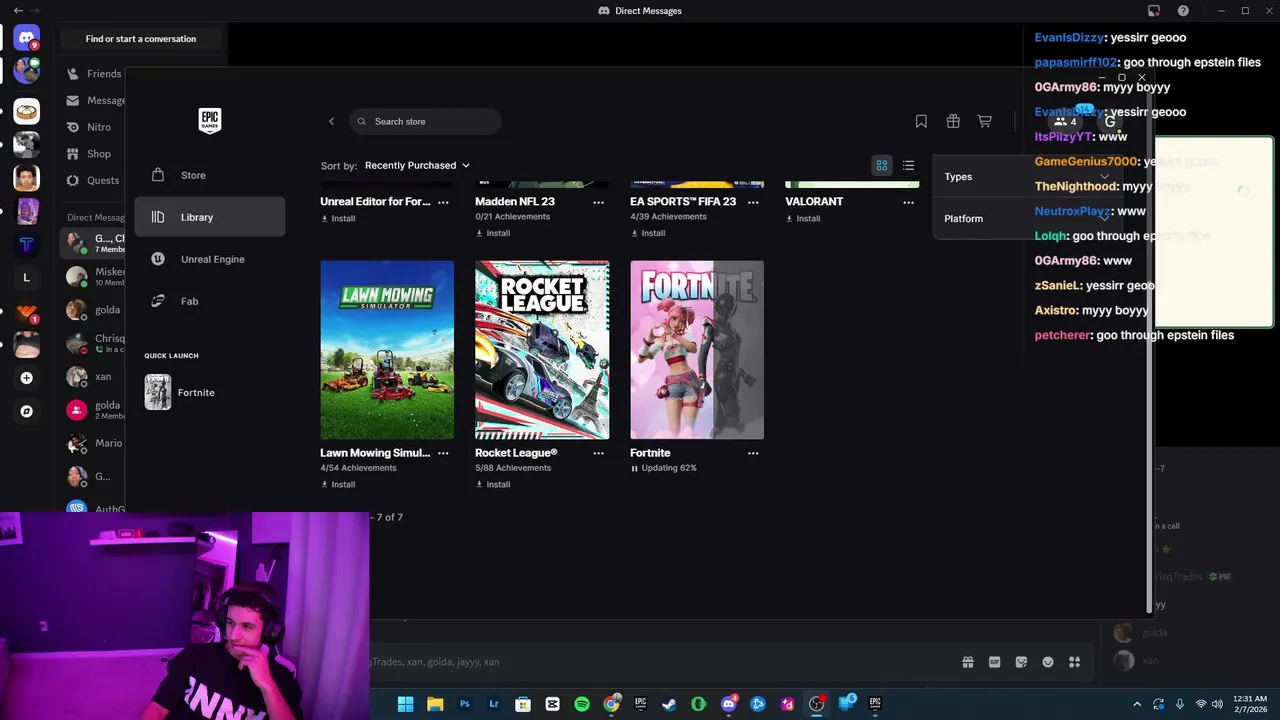Viewport: 1280px width, 720px height.
Task: Click the Search store input field
Action: point(426,122)
